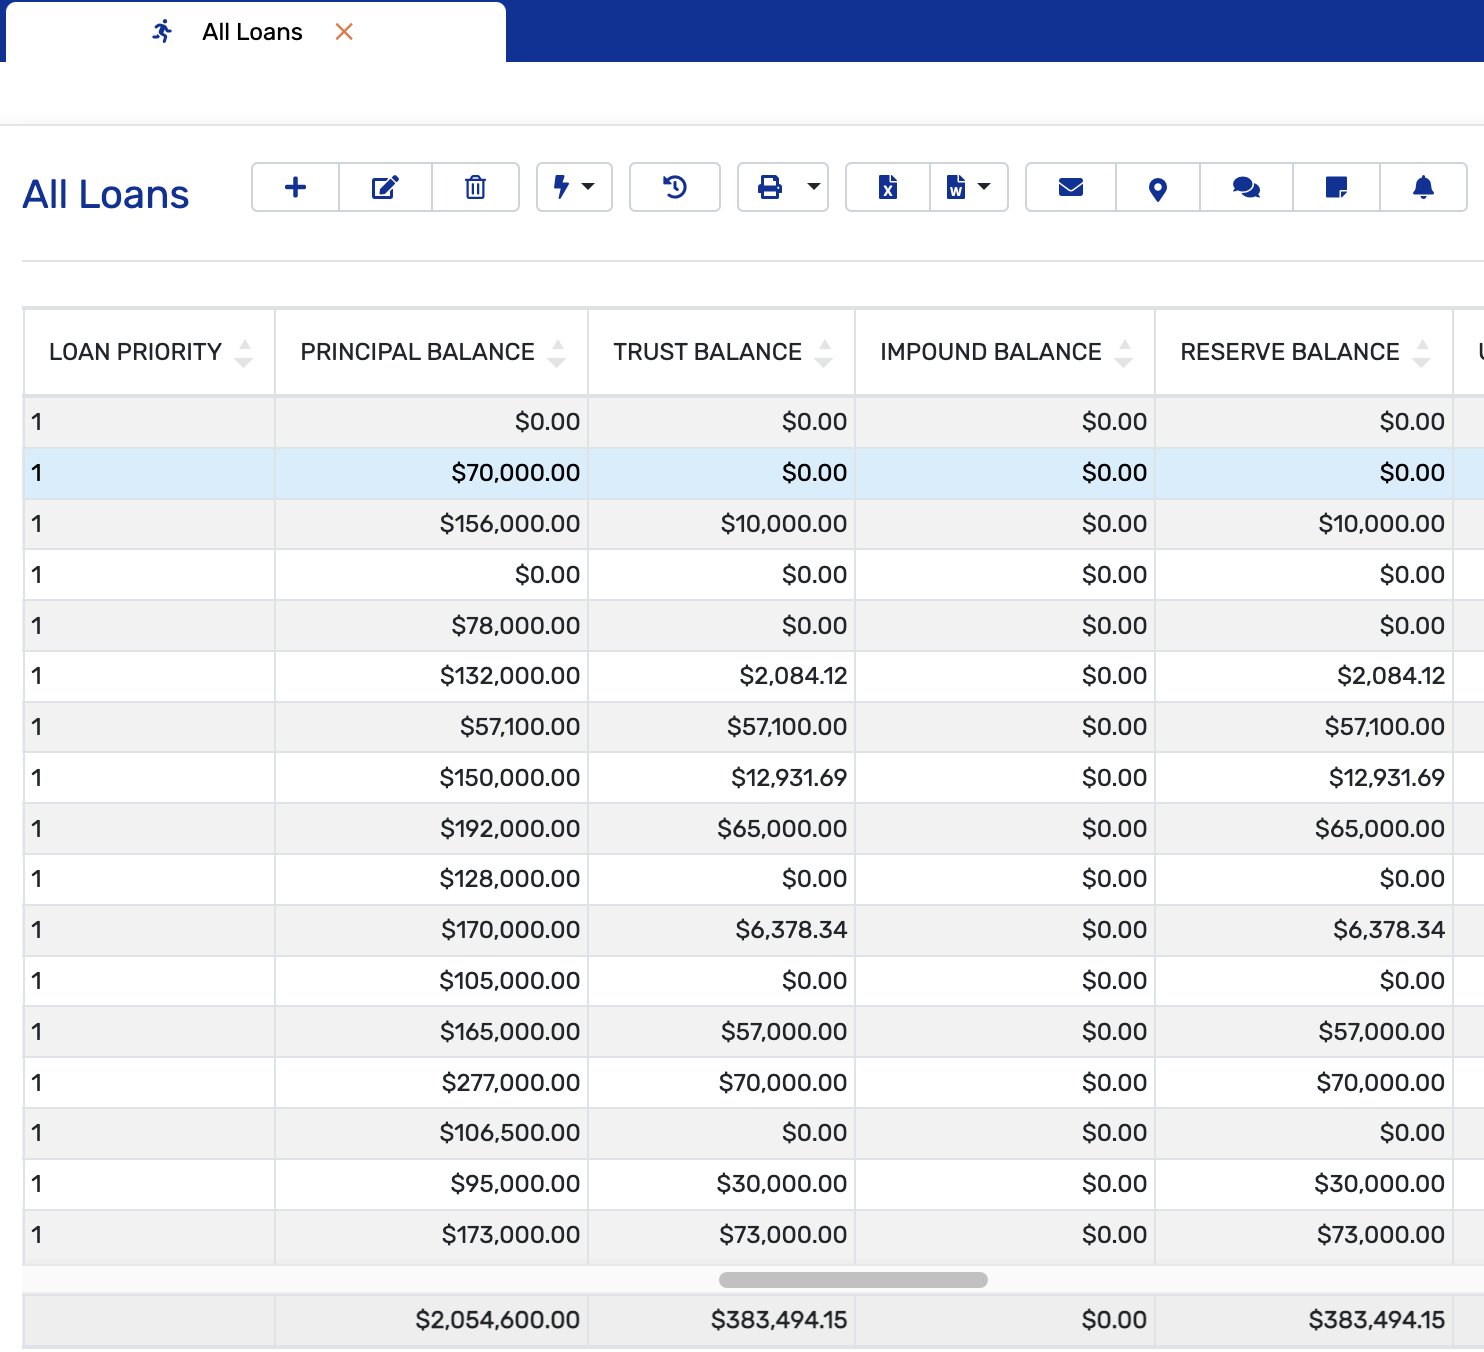Viewport: 1484px width, 1352px height.
Task: Switch to the All Loans tab
Action: tap(251, 31)
